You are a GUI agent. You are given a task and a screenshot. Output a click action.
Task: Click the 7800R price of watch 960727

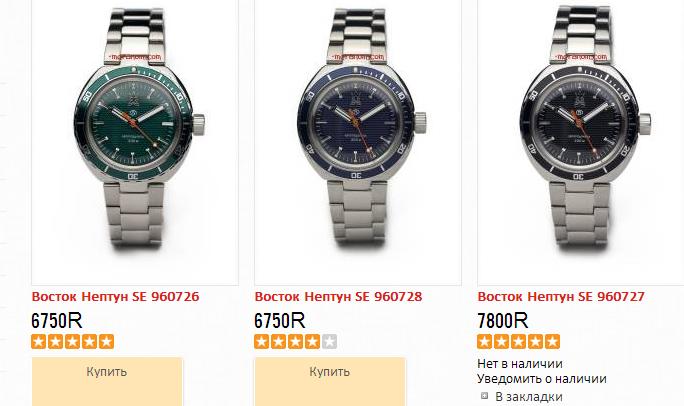coord(503,321)
